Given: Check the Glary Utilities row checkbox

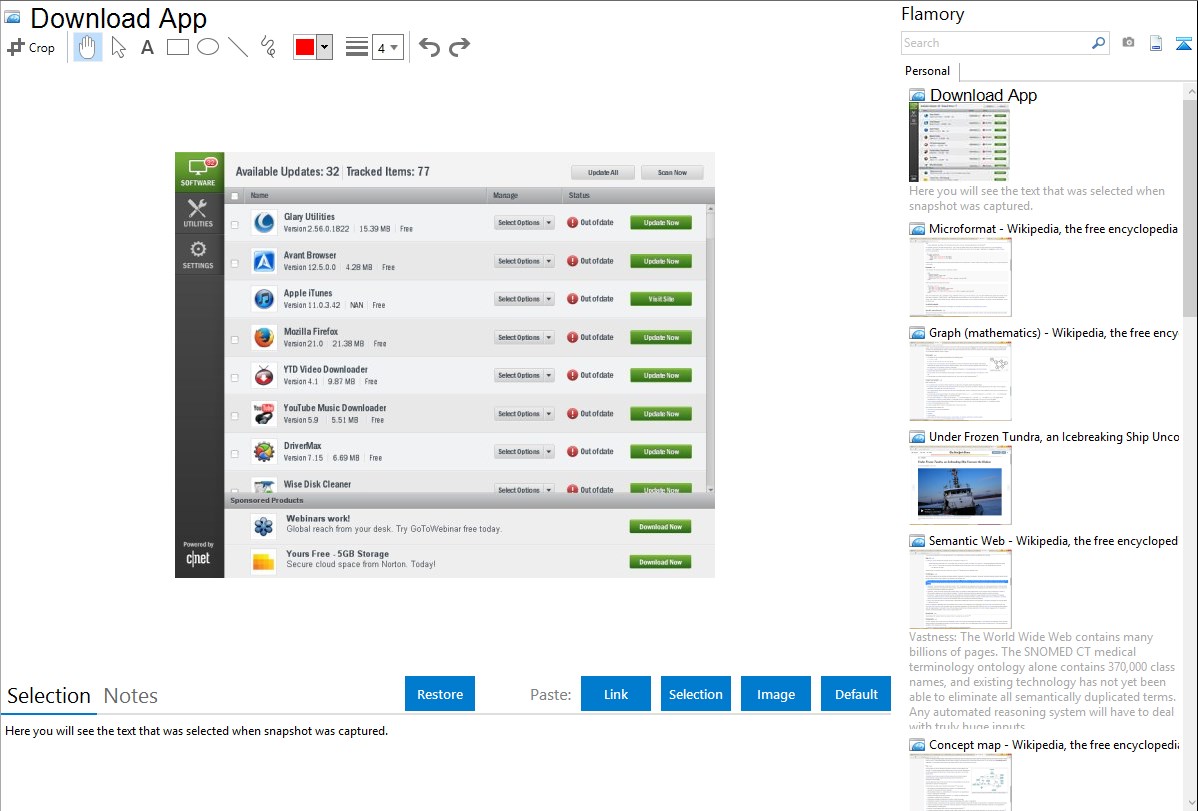Looking at the screenshot, I should pos(235,225).
